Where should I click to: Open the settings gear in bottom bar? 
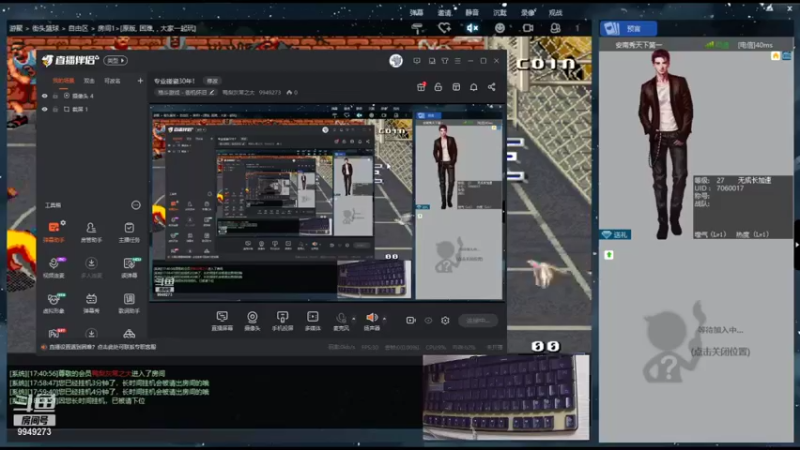(445, 320)
